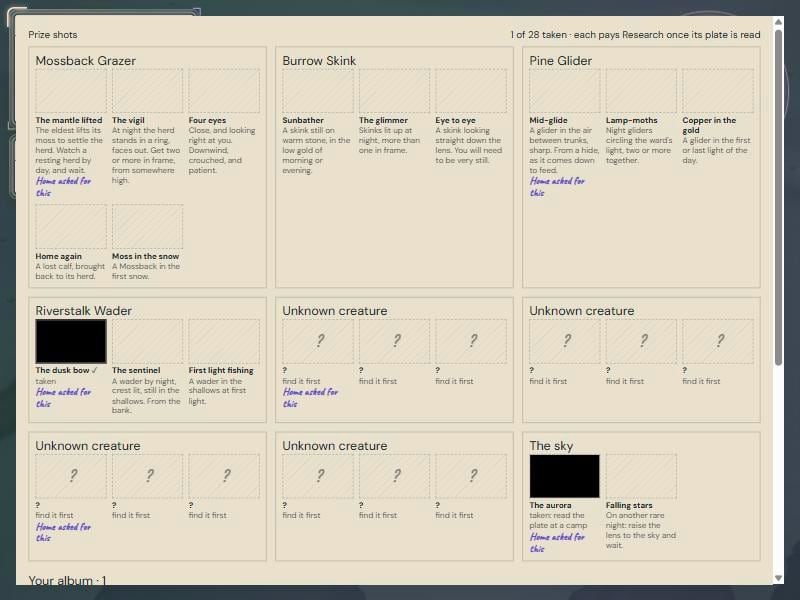Image resolution: width=800 pixels, height=600 pixels.
Task: Select the empty Vigil photo slot
Action: (x=147, y=91)
